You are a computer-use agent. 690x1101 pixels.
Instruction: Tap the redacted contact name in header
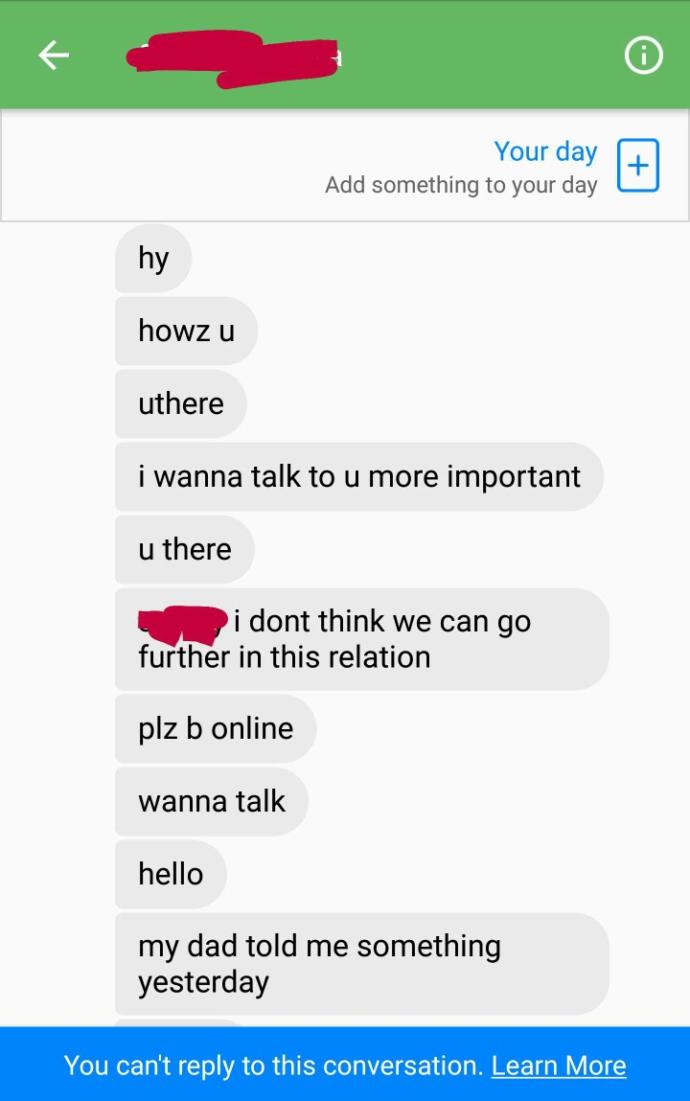coord(233,58)
